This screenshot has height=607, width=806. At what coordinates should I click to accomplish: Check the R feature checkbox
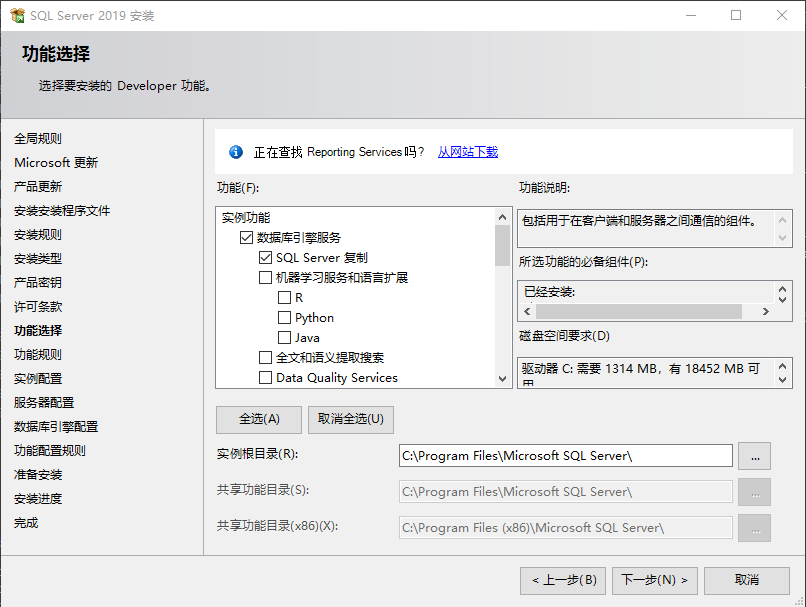pyautogui.click(x=284, y=298)
